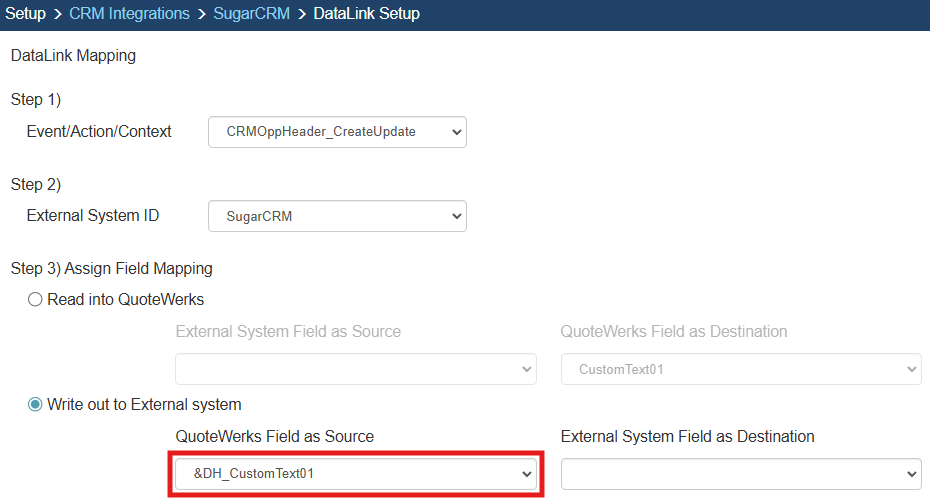Click the Step 3) Assign Field Mapping heading
This screenshot has width=930, height=503.
click(x=111, y=269)
